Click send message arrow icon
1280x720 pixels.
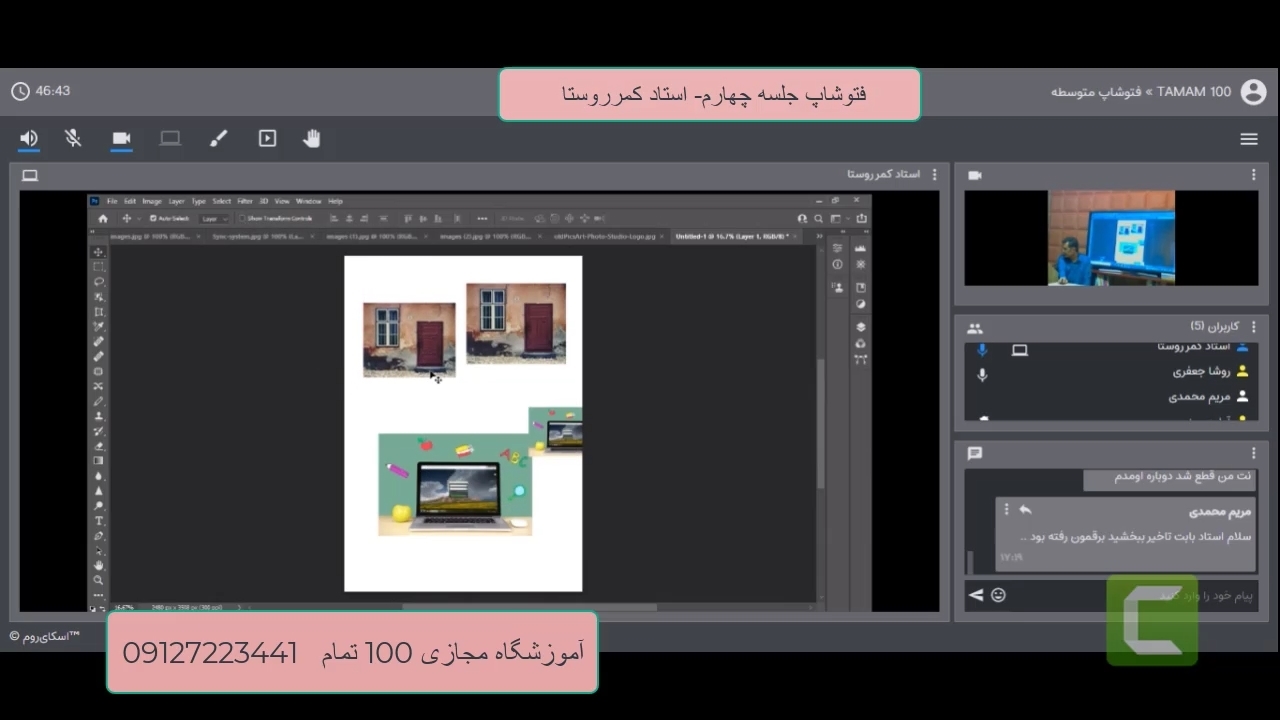coord(976,596)
